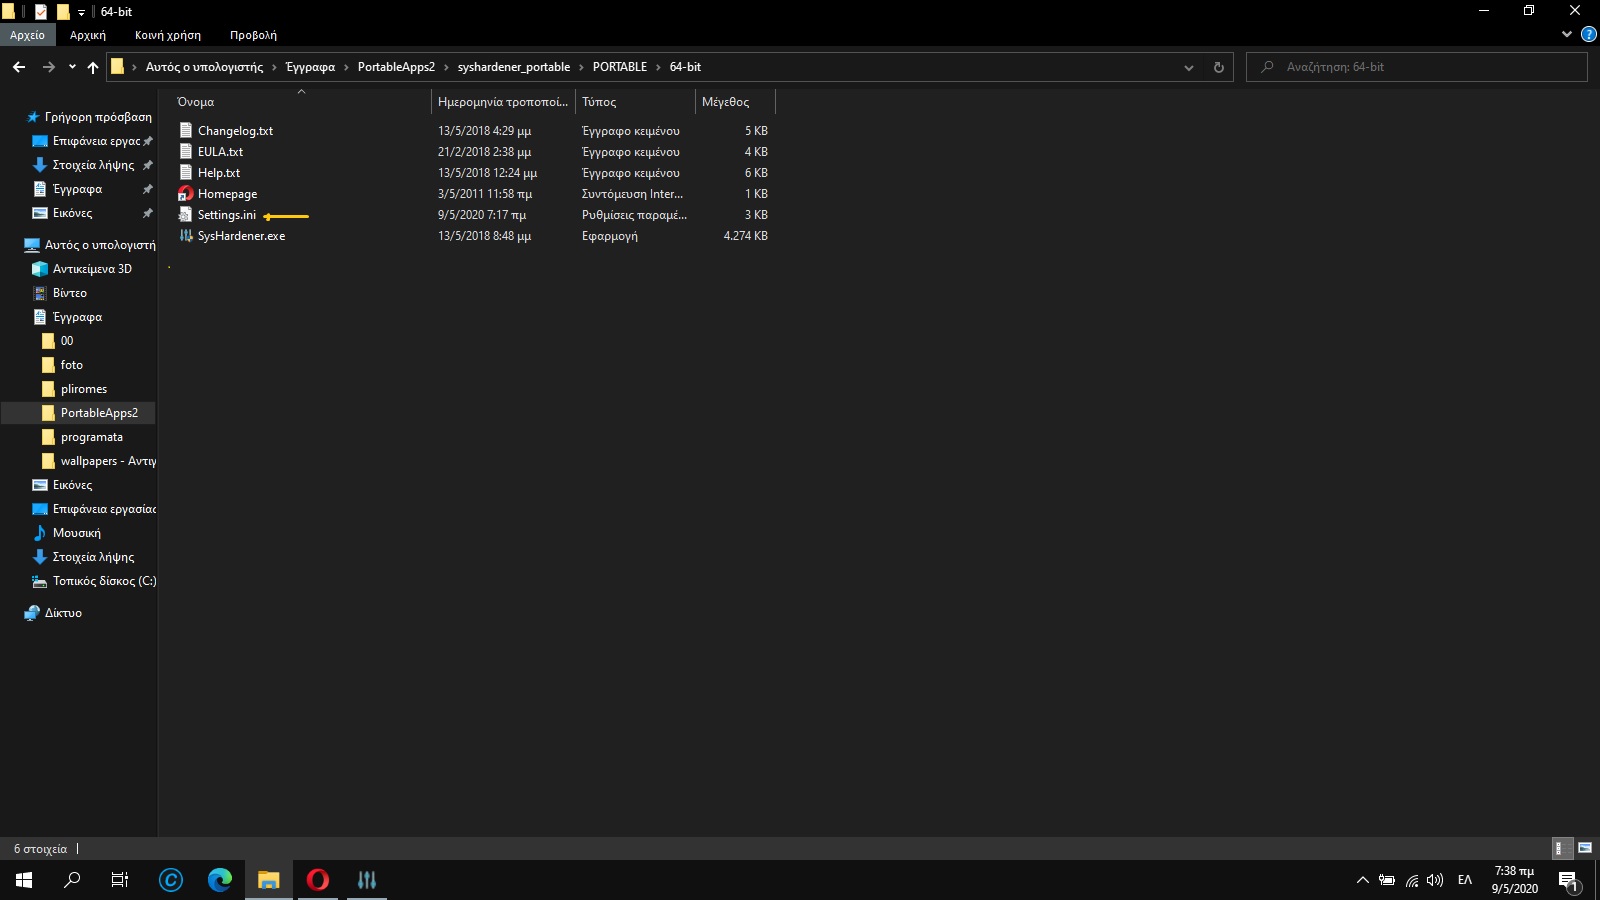The image size is (1600, 900).
Task: Select the Changelog.txt file icon
Action: tap(186, 131)
